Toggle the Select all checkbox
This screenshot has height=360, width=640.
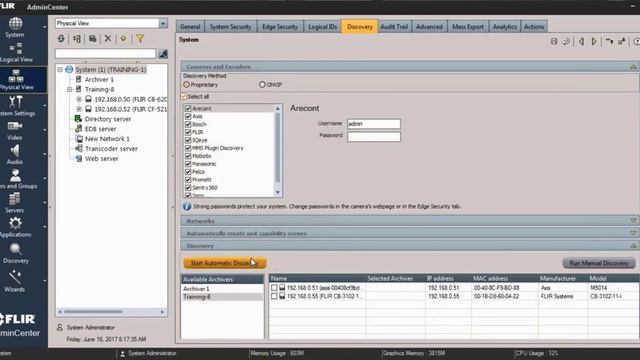[184, 97]
